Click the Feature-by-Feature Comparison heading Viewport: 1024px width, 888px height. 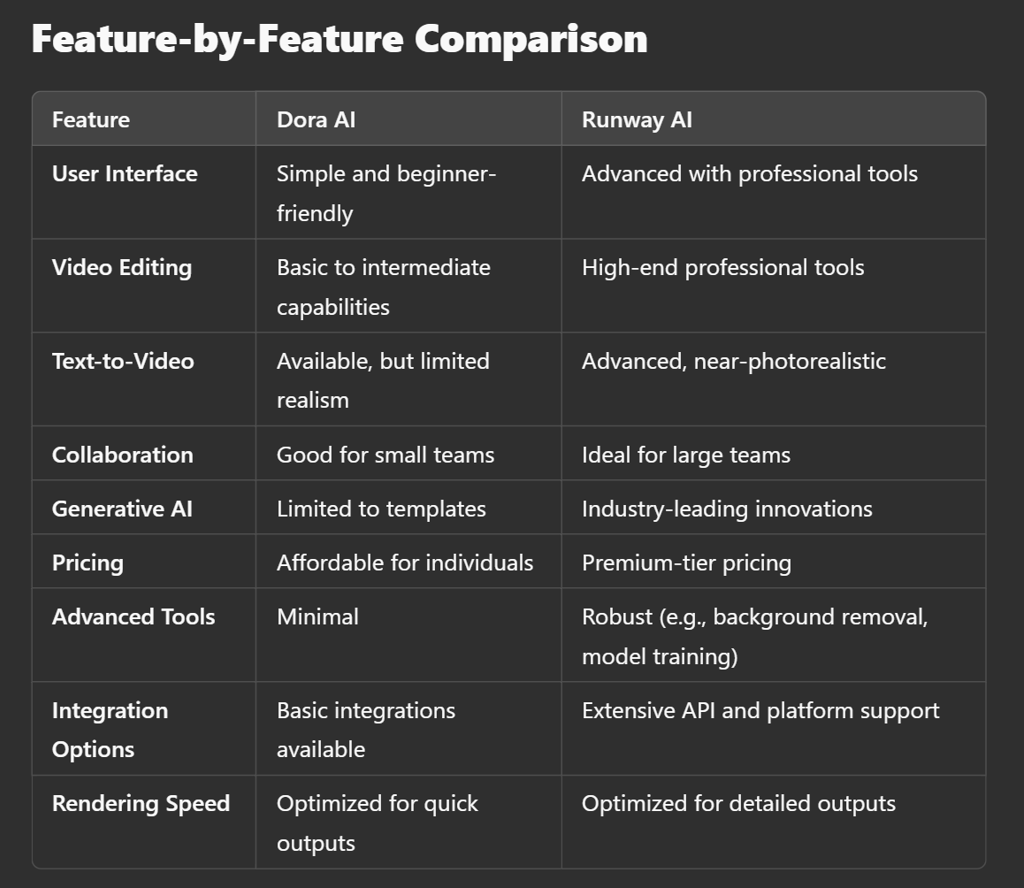tap(340, 39)
